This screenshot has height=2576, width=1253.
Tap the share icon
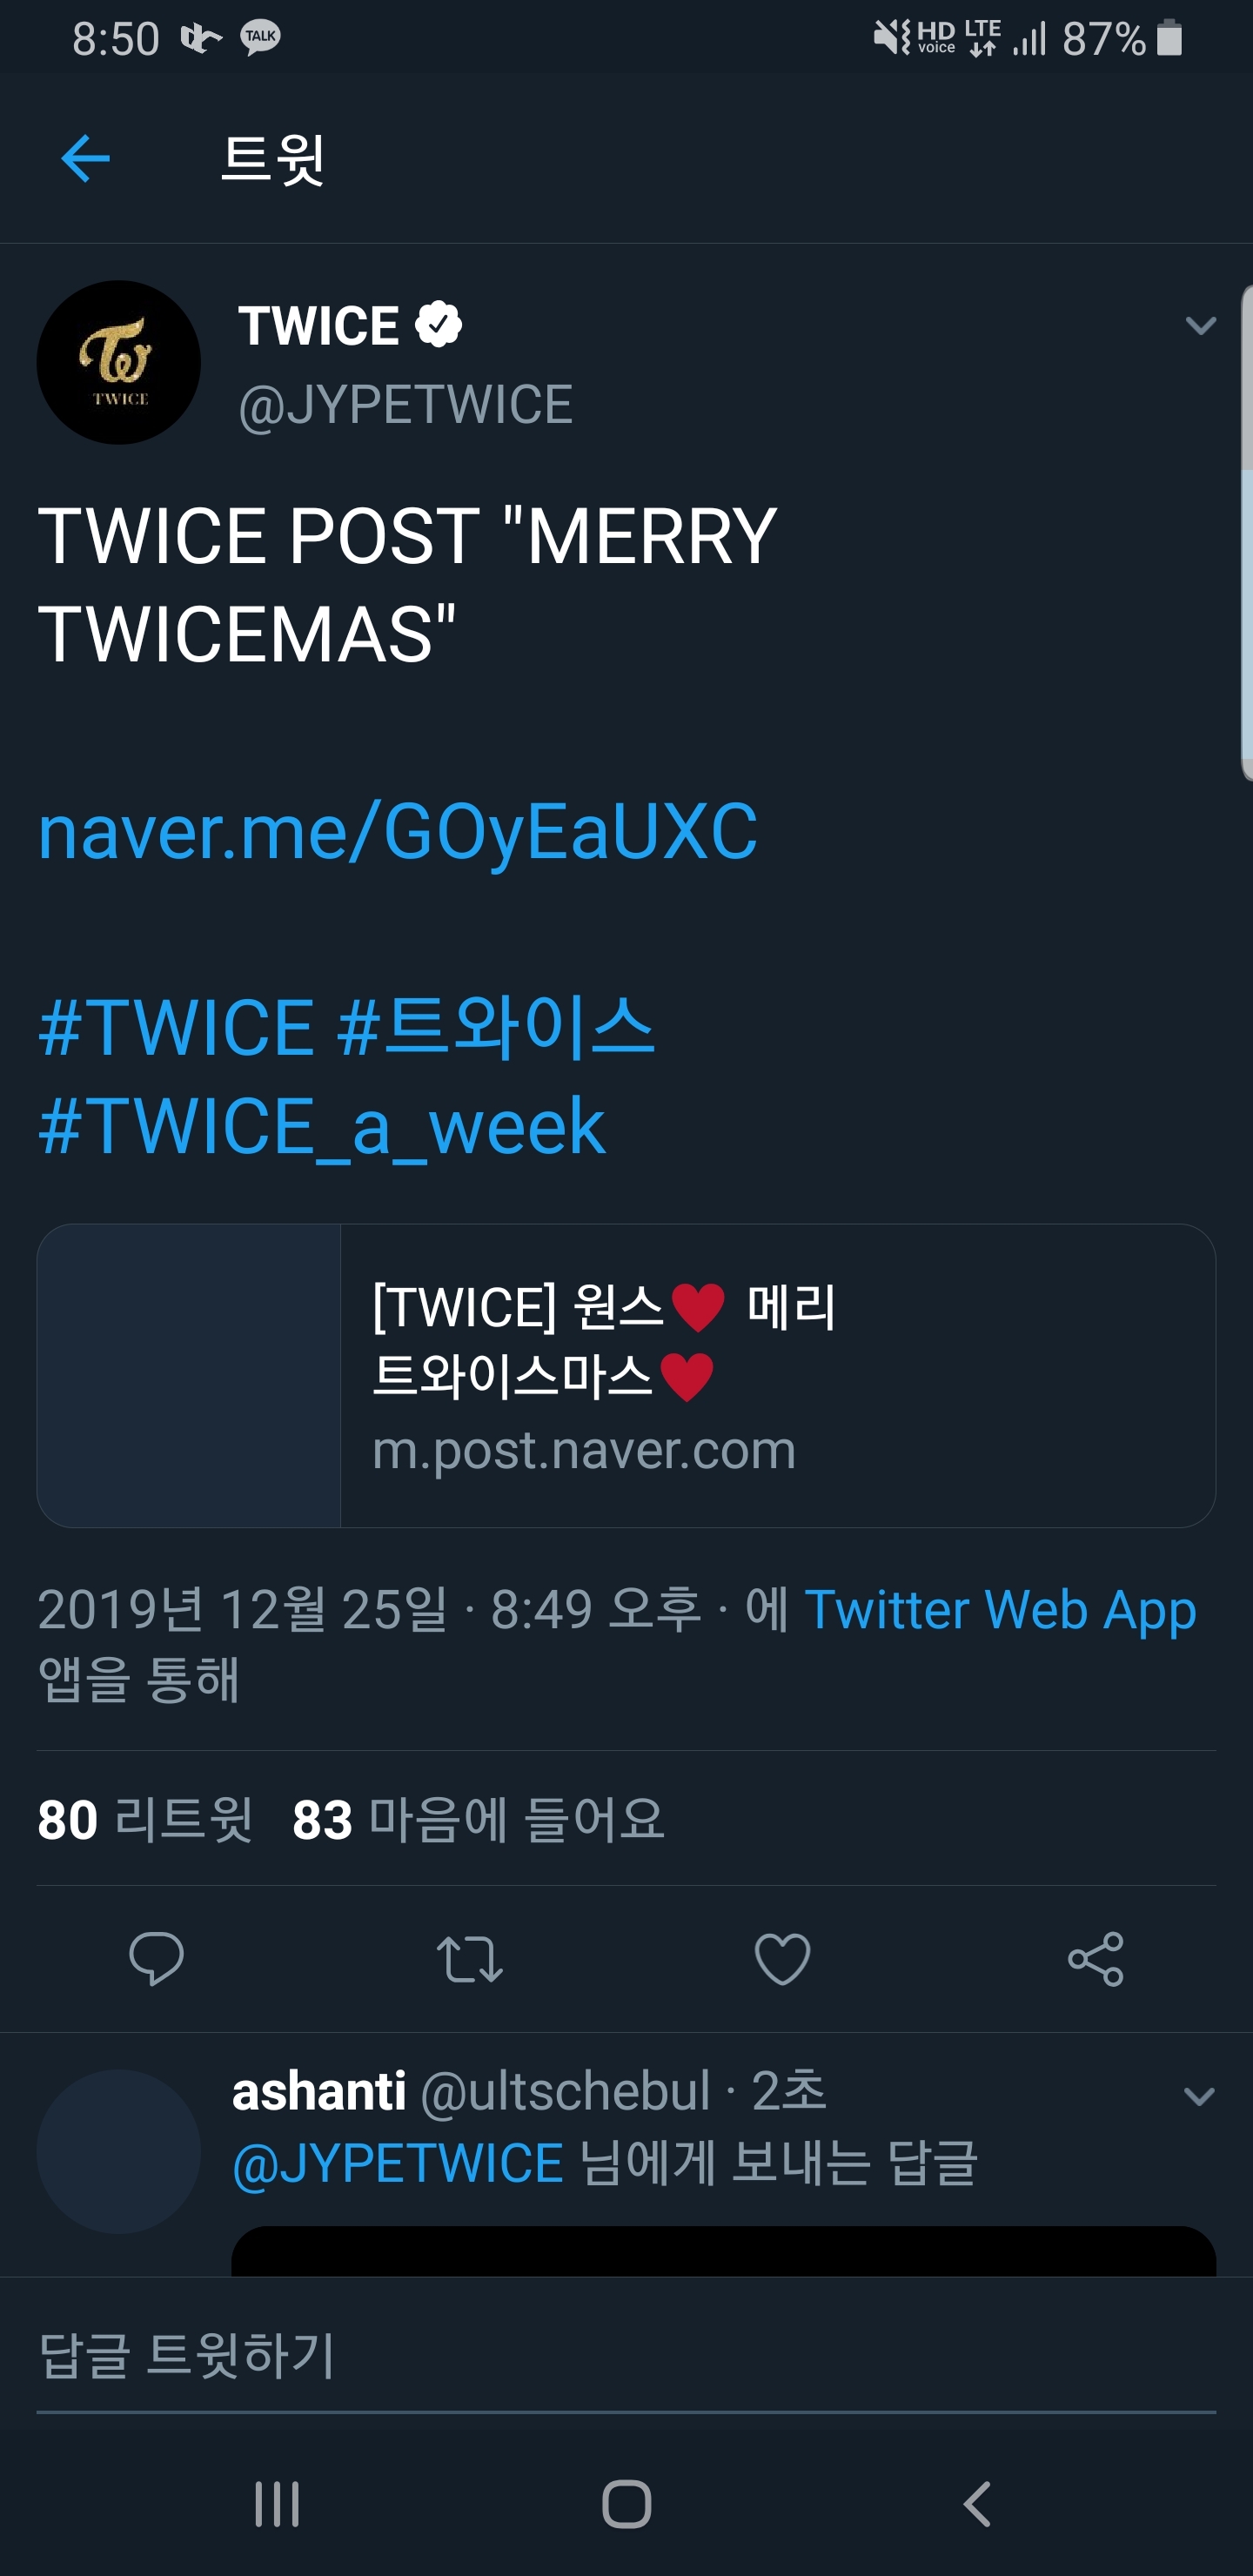coord(1096,1959)
